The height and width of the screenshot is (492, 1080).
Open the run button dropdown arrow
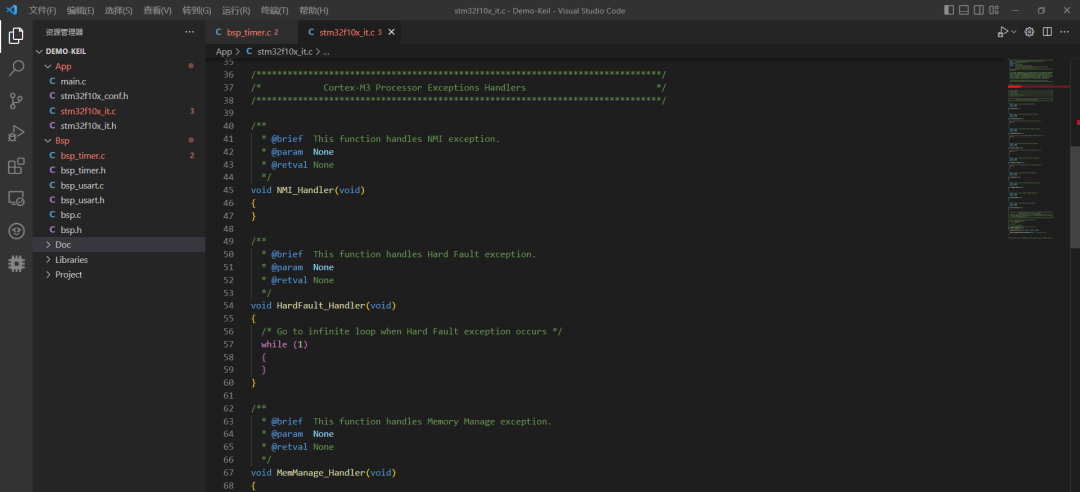[x=1014, y=32]
